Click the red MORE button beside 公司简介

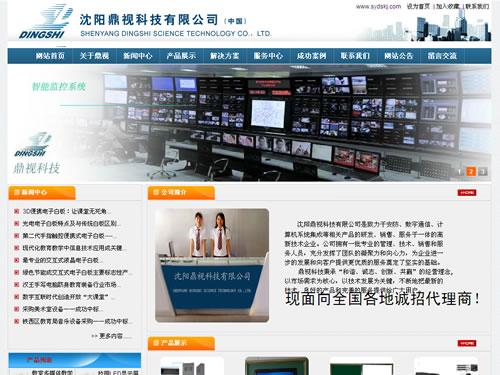(467, 193)
